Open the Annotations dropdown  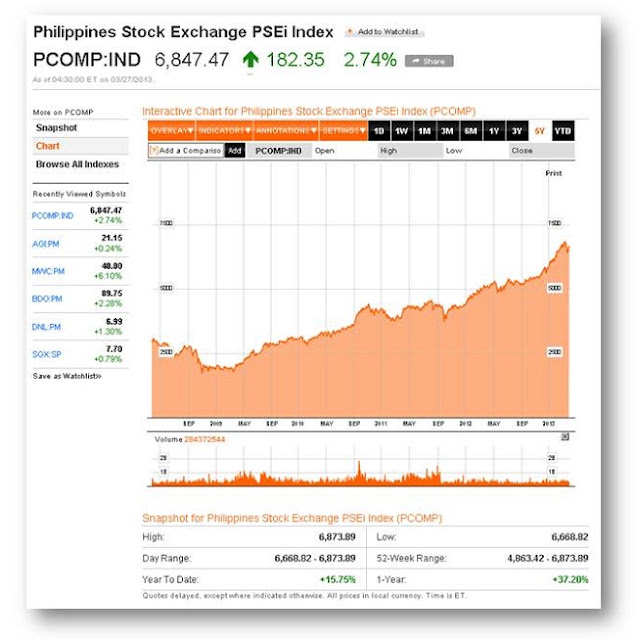point(286,131)
